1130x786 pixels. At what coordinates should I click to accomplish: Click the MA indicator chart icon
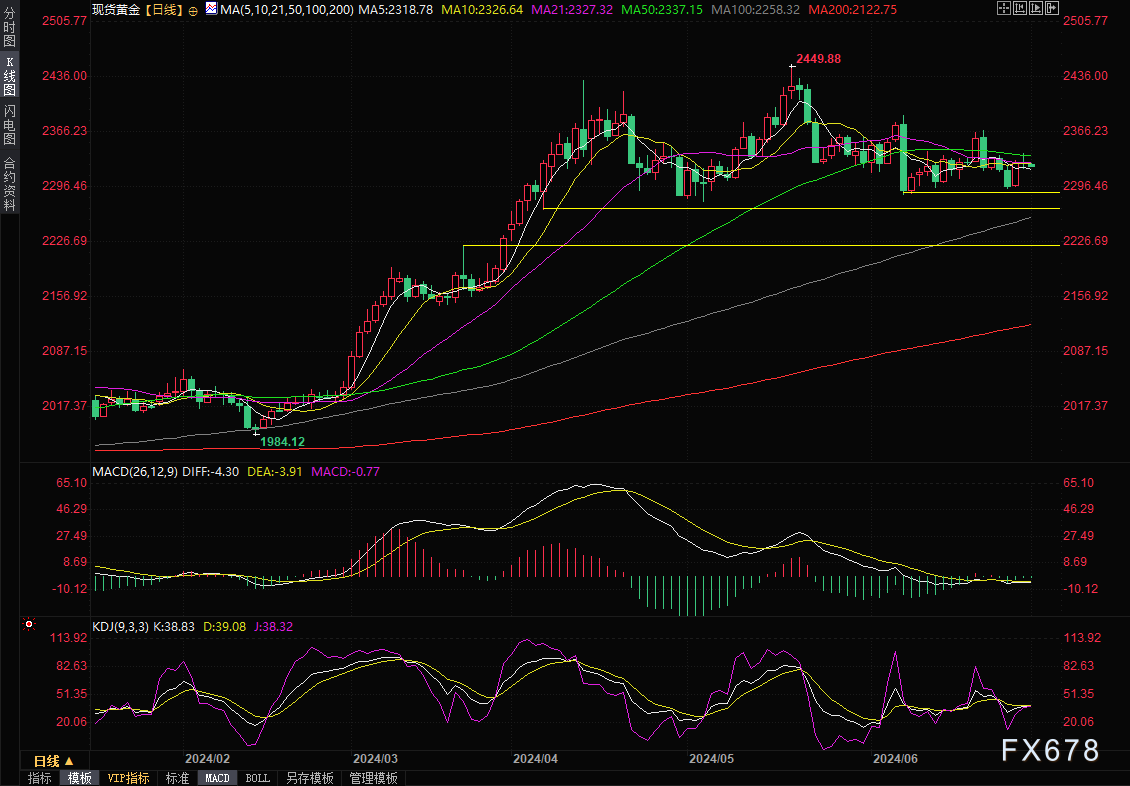[x=210, y=8]
